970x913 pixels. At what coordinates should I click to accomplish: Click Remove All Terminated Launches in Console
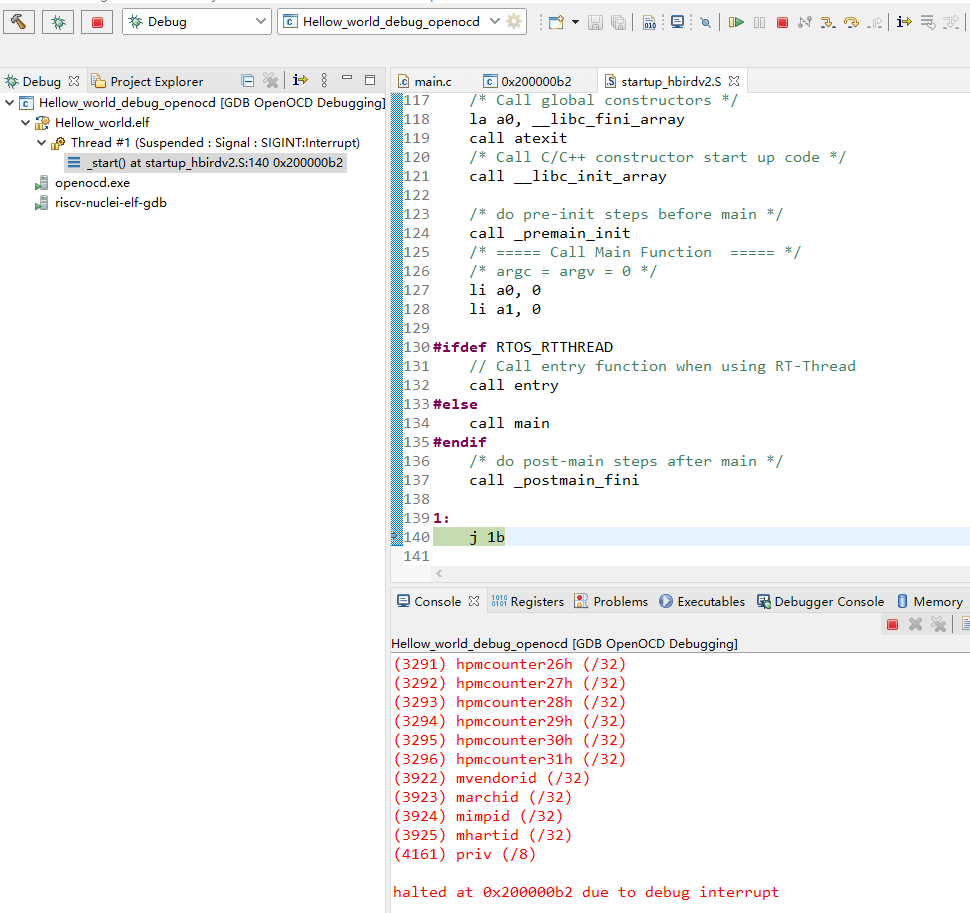[x=938, y=625]
